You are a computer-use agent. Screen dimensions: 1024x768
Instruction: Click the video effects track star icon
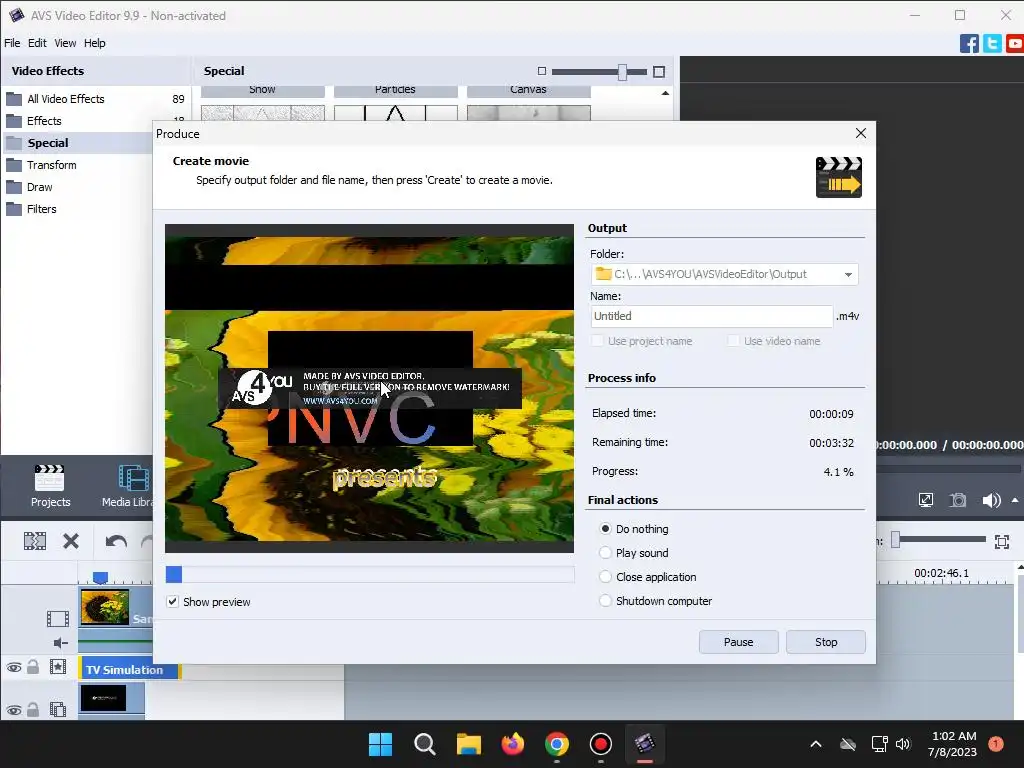[x=58, y=667]
